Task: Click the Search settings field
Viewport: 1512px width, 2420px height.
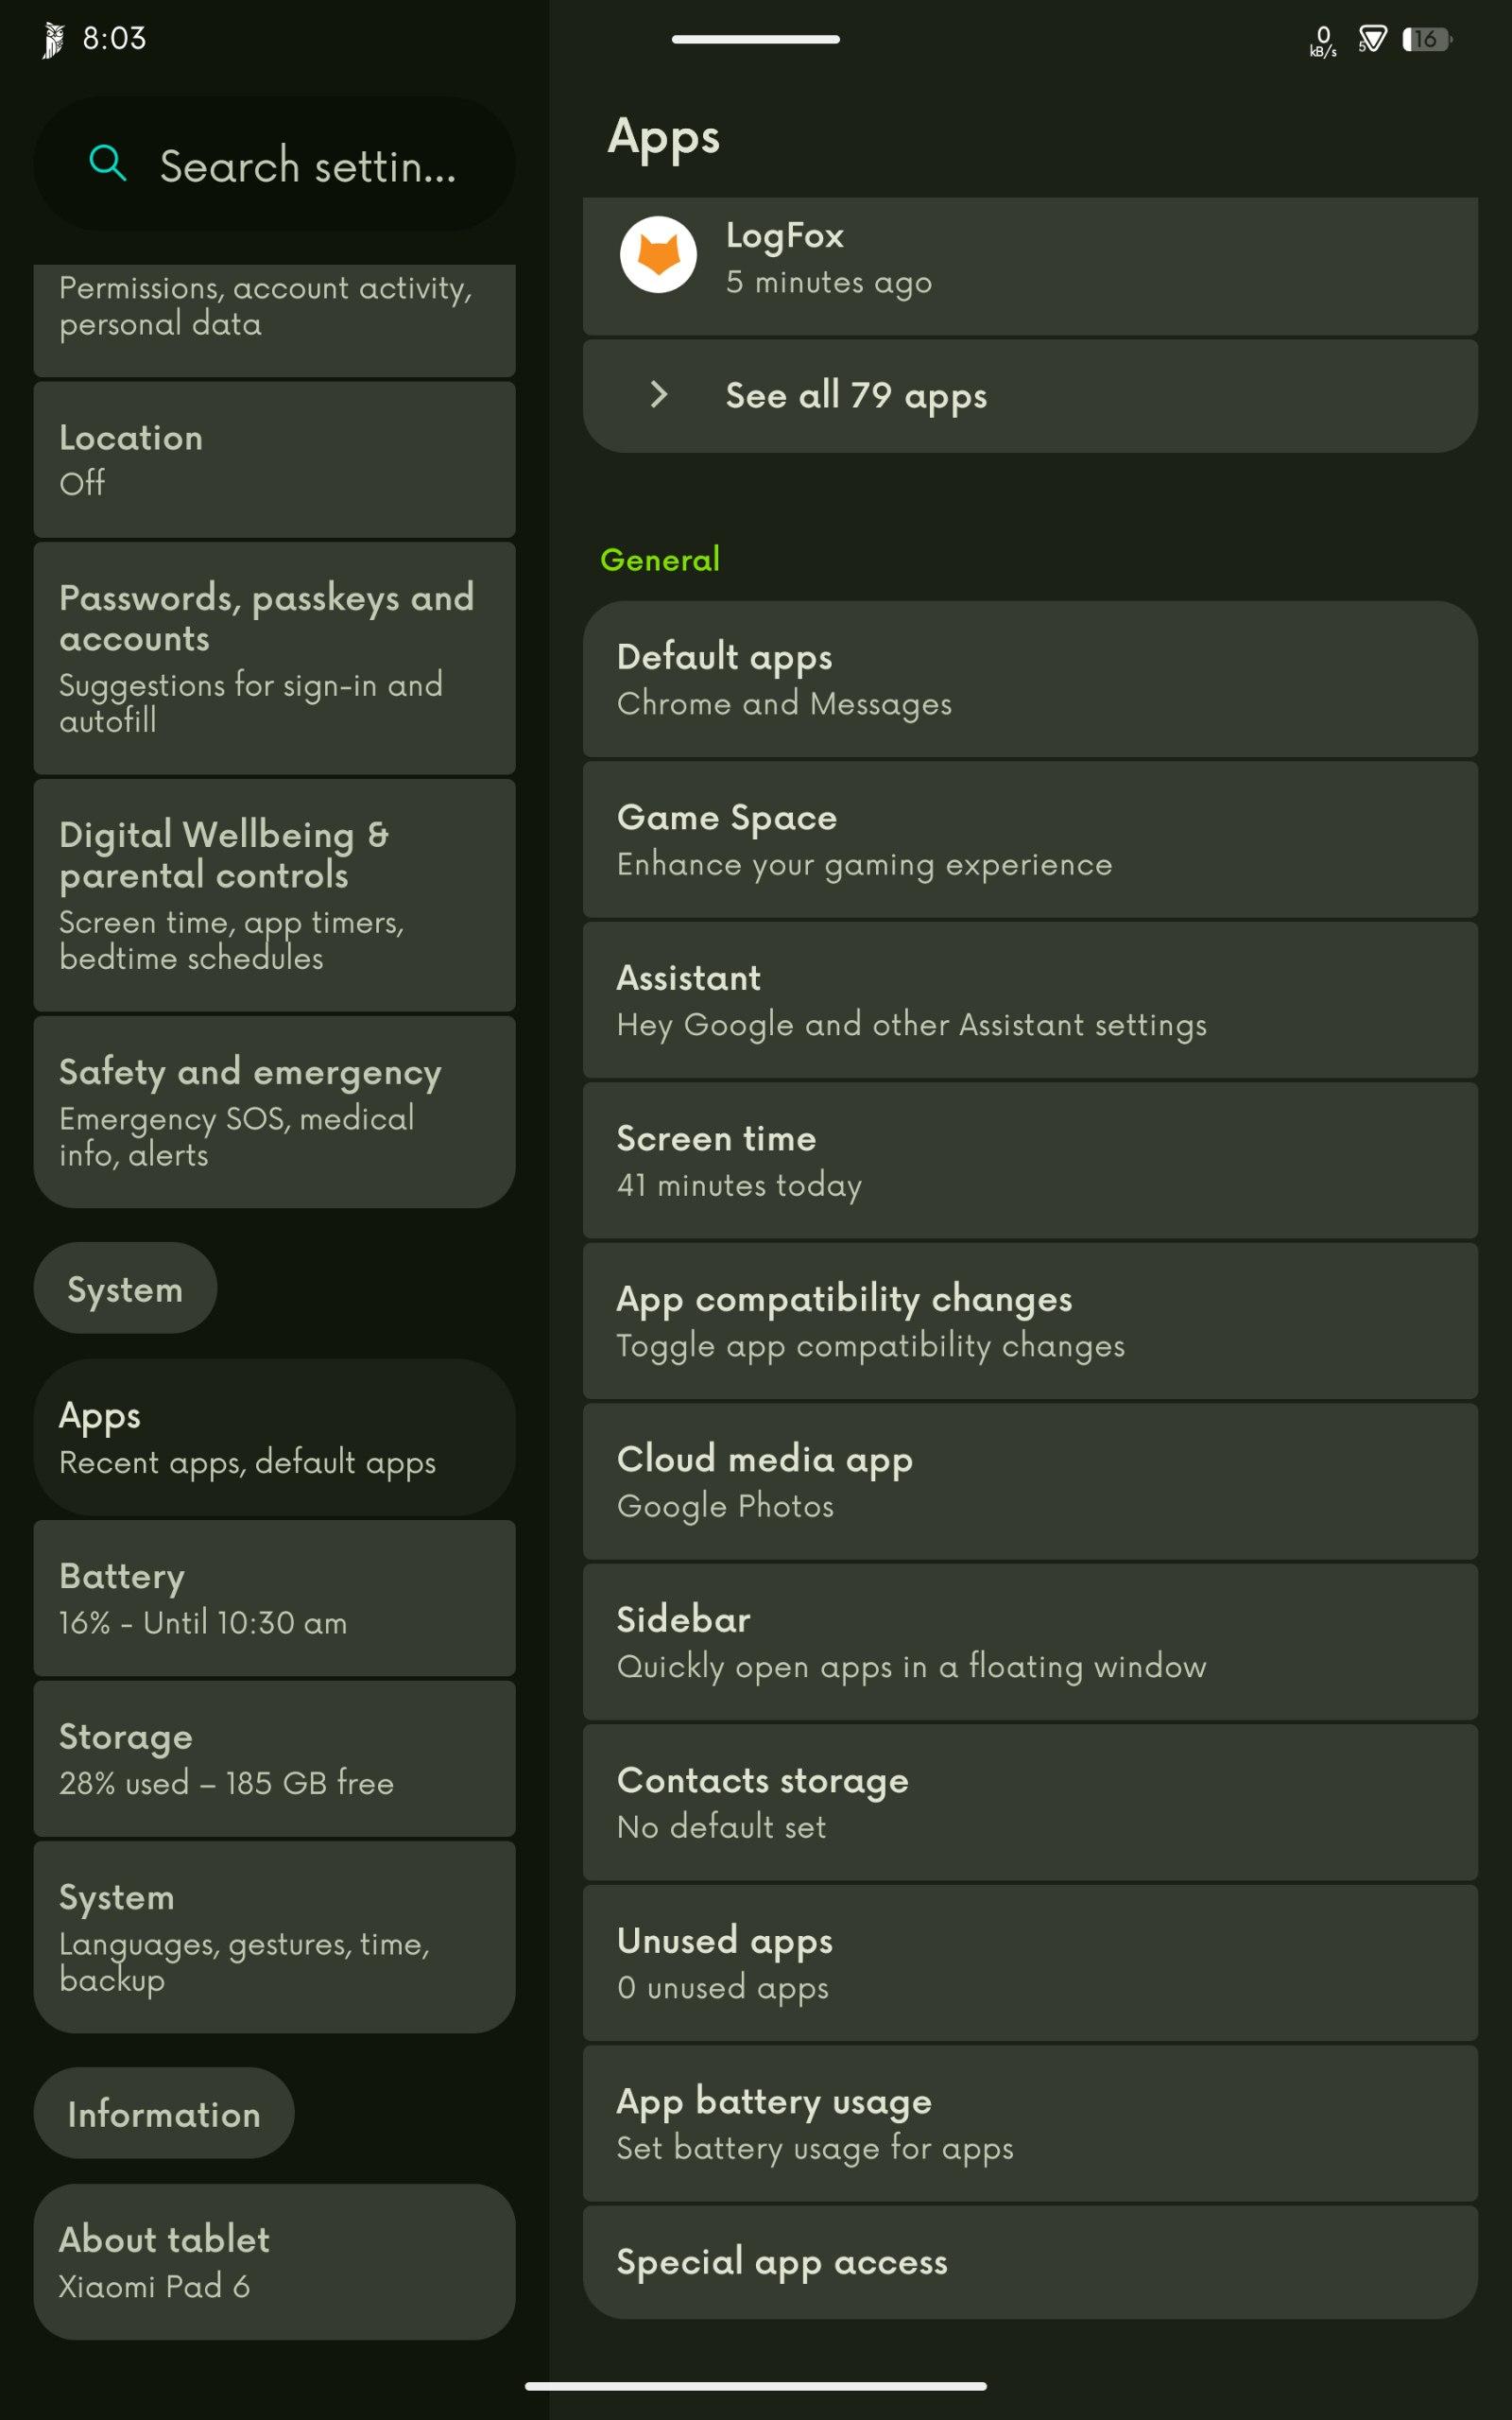Action: coord(275,164)
